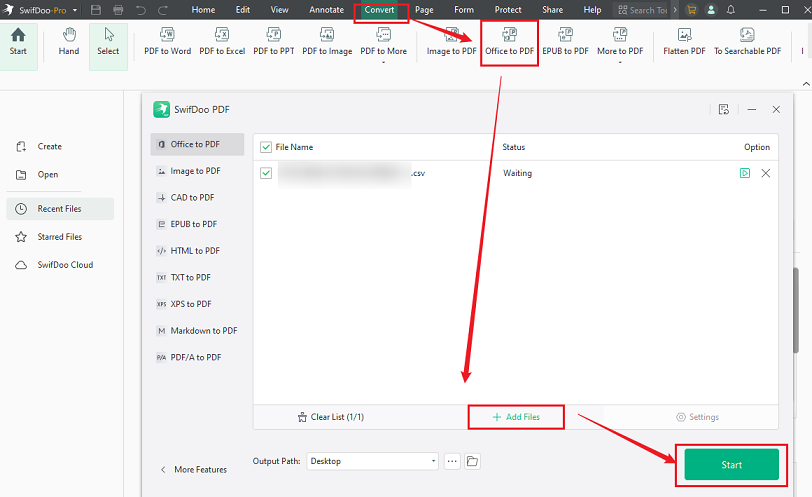The width and height of the screenshot is (812, 497).
Task: Select PDF/A to PDF option
Action: [197, 357]
